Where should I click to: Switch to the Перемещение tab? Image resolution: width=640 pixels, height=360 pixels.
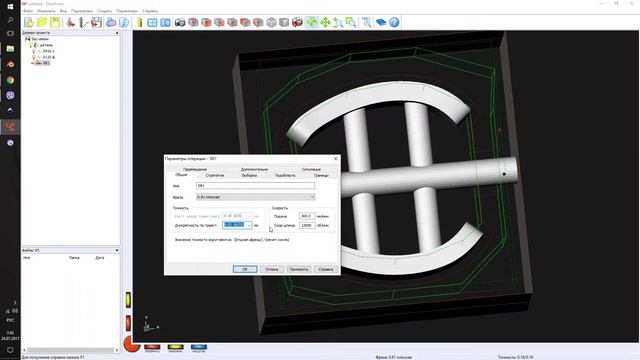click(195, 169)
